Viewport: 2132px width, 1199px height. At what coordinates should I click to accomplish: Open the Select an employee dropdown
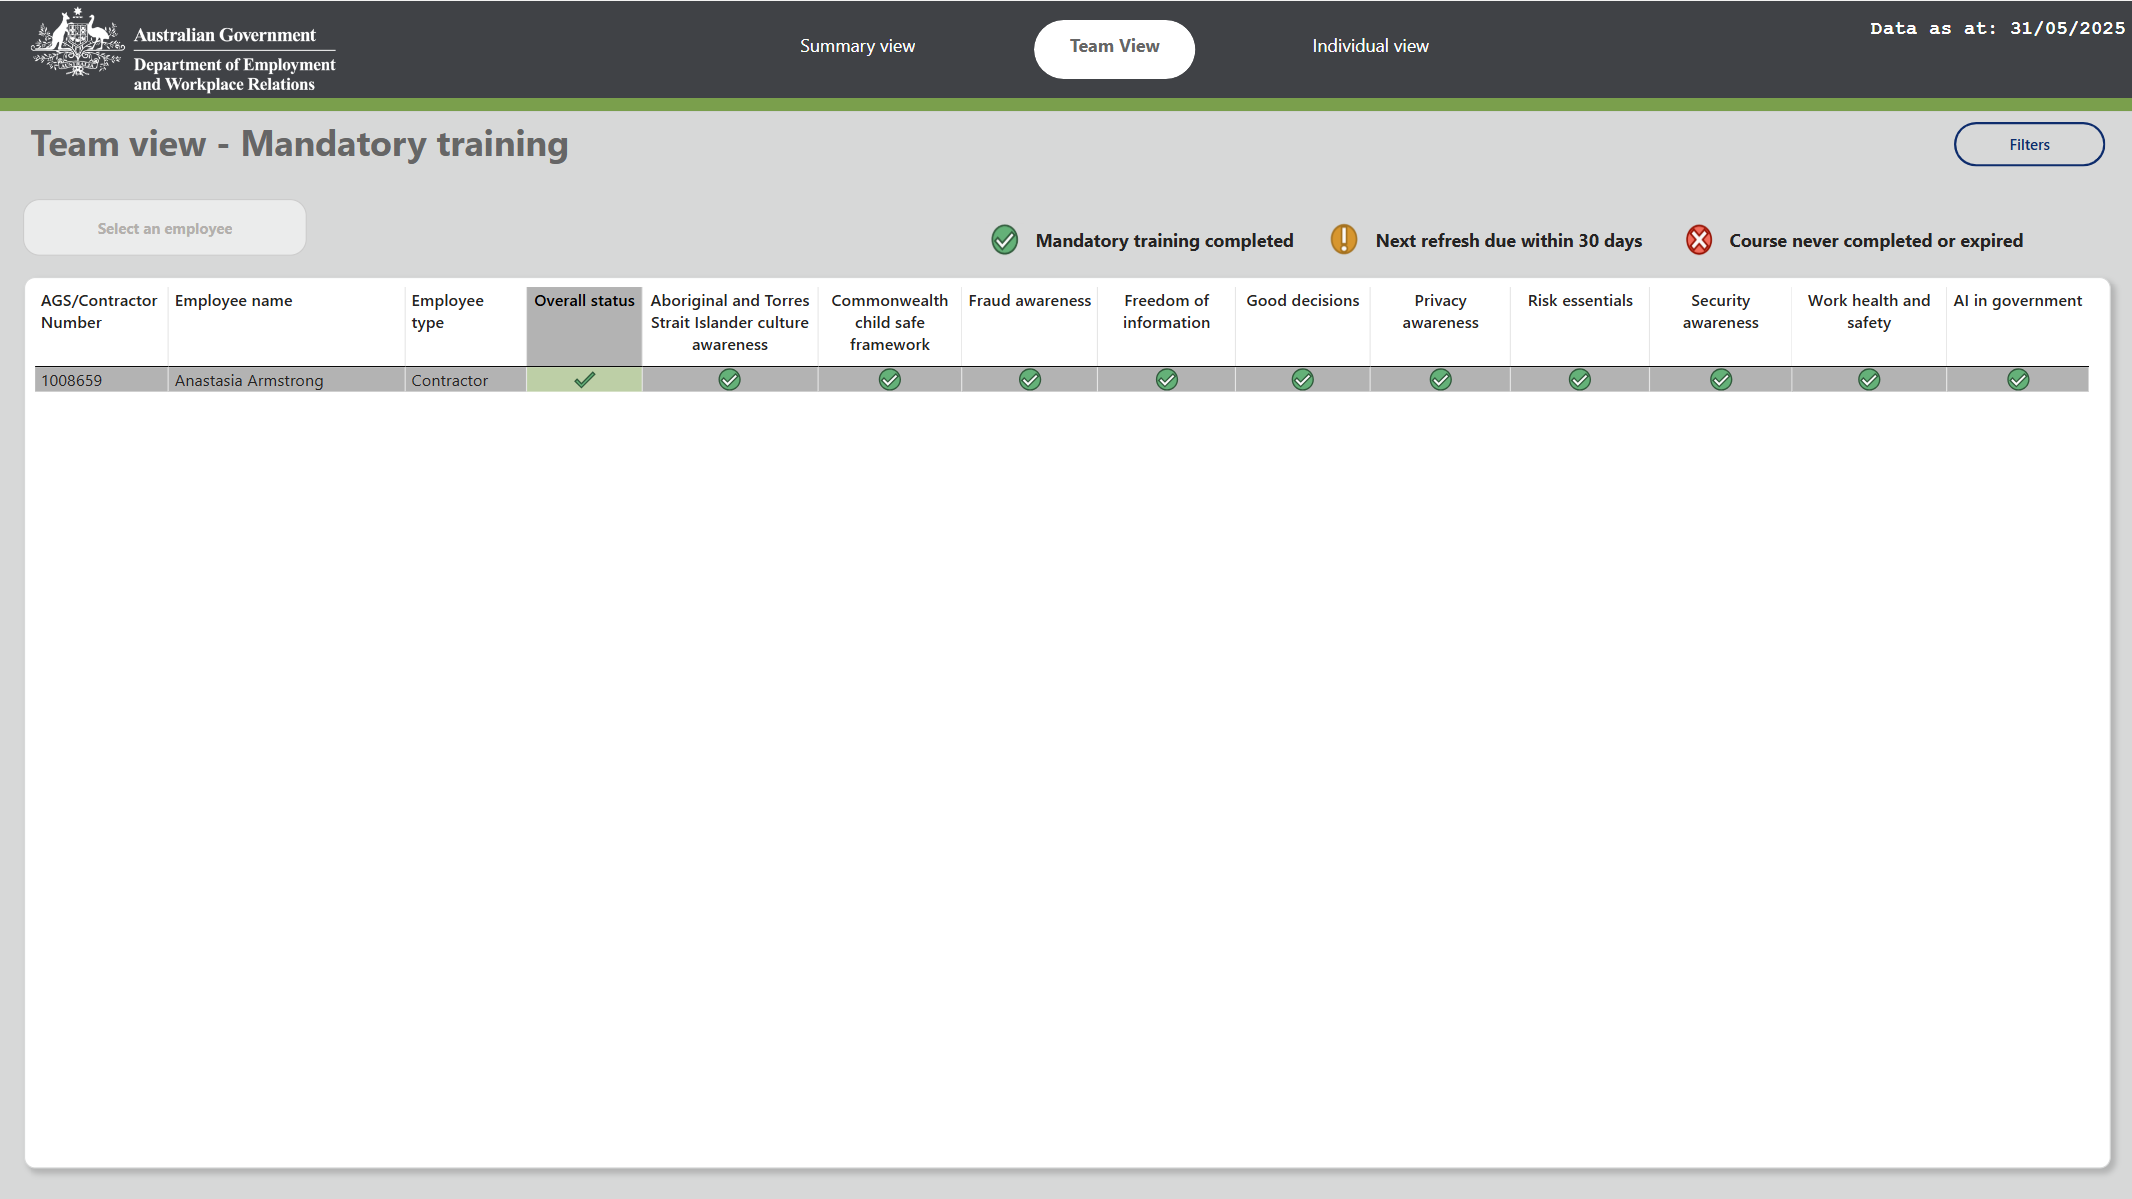[x=165, y=228]
